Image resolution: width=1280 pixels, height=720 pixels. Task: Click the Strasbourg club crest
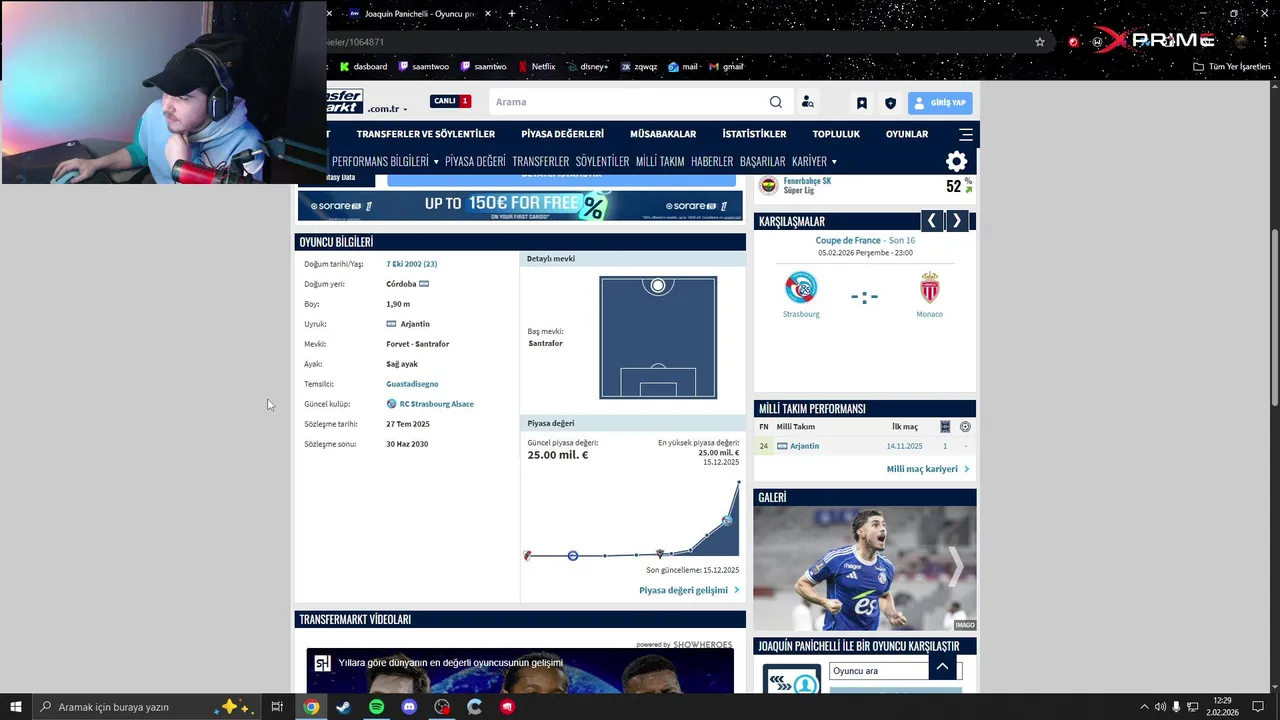point(801,288)
